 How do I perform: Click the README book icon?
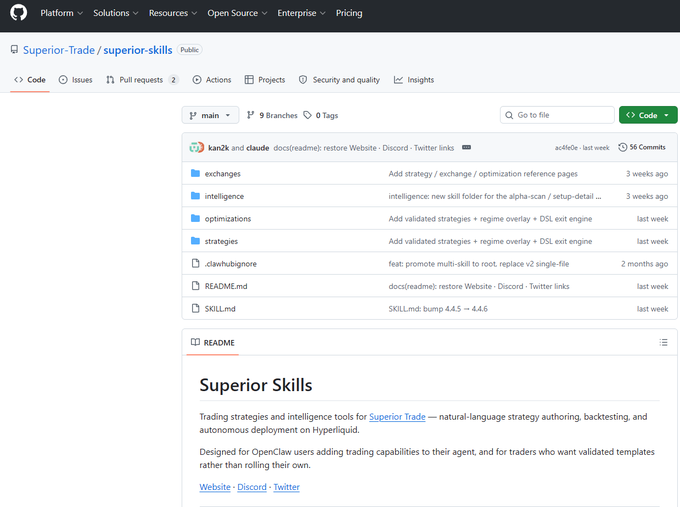(x=196, y=342)
